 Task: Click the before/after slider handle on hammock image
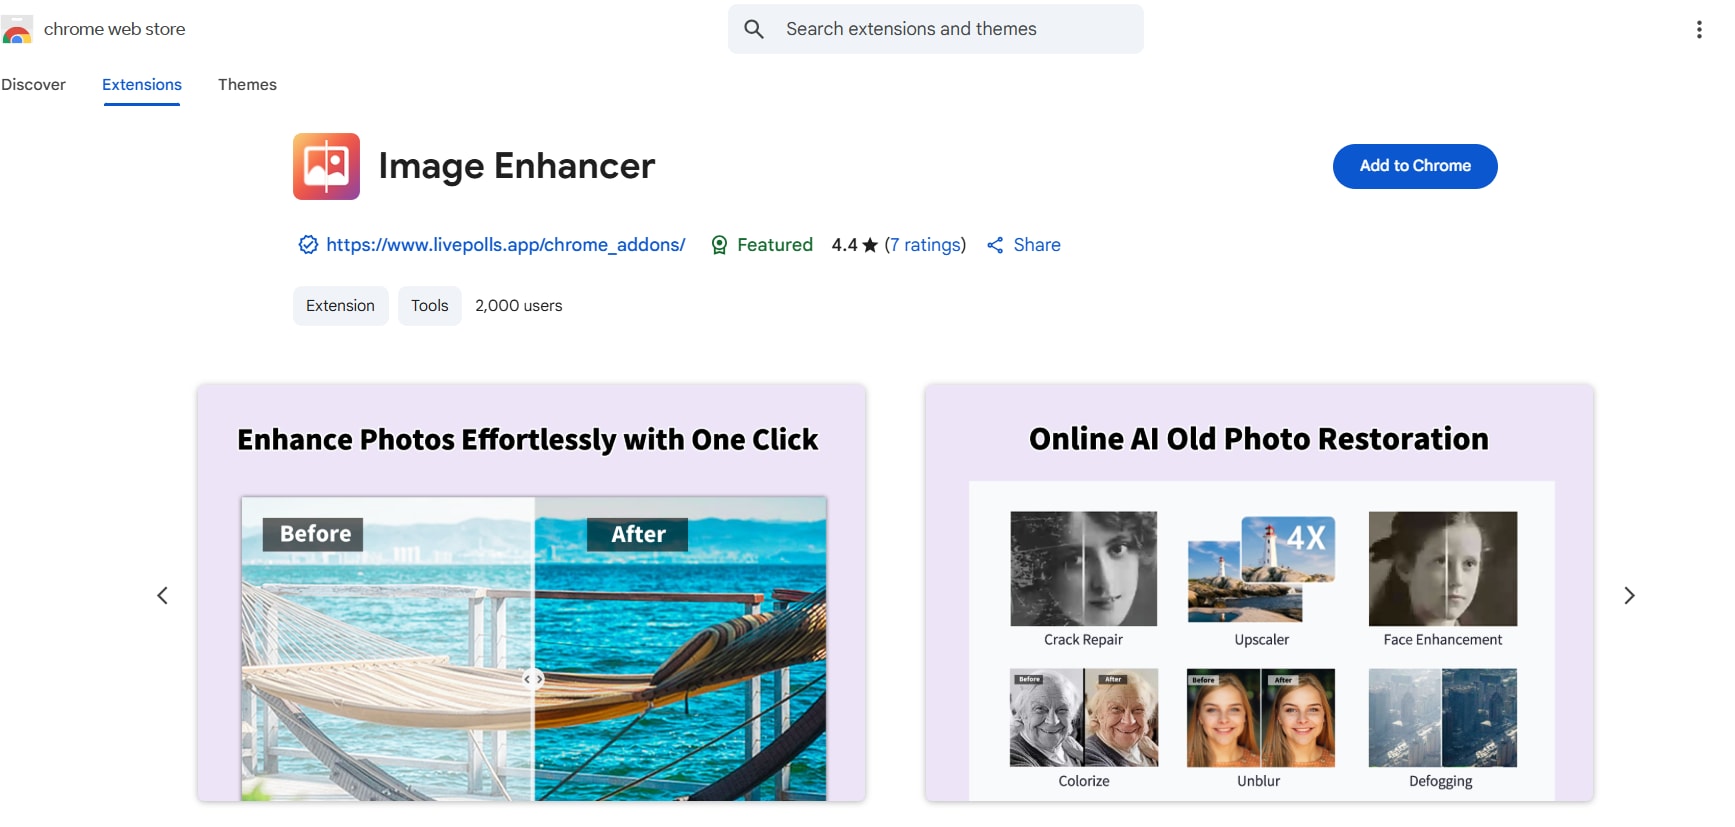(x=533, y=679)
